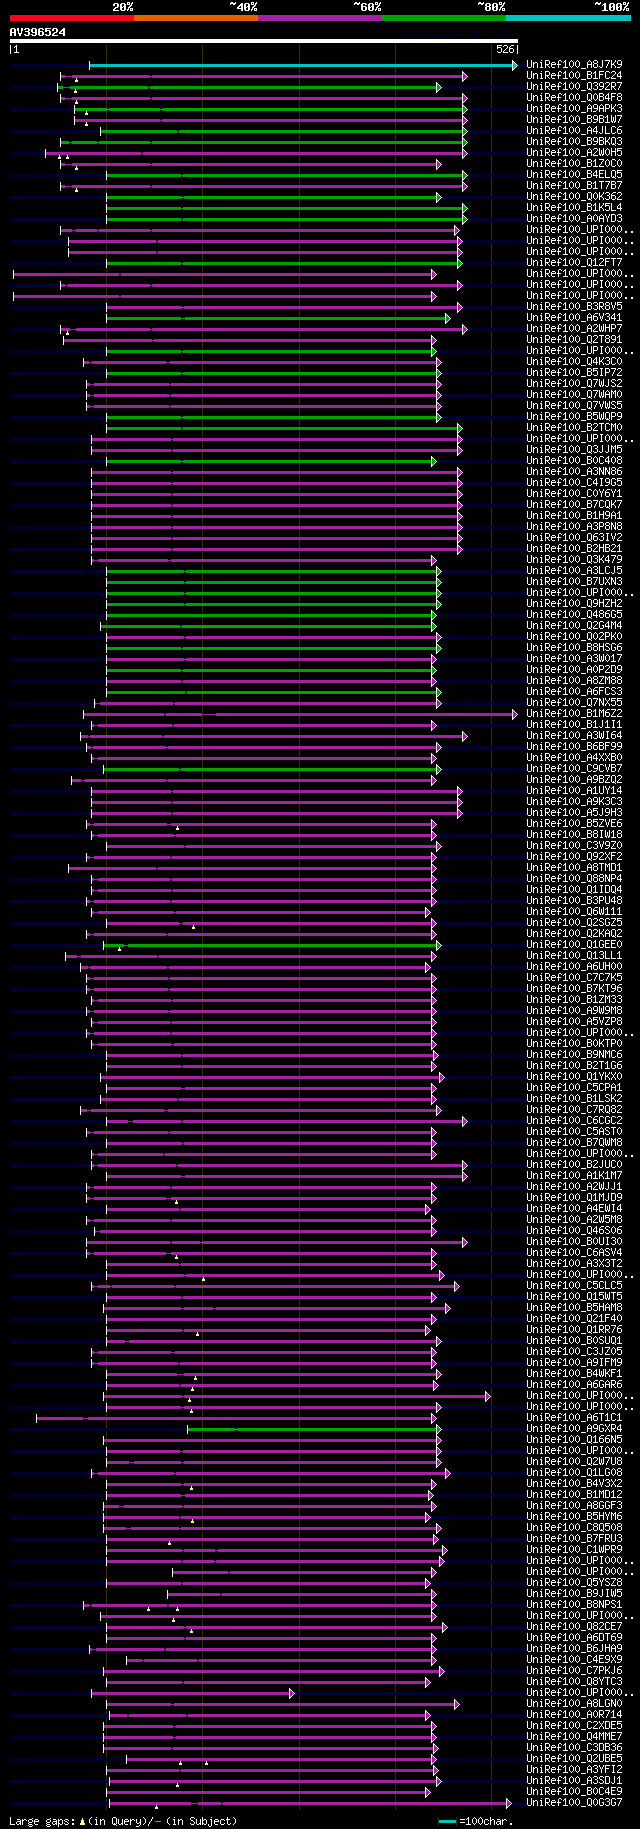Click the UniRef100_Q02PK0 label
Screen dimensions: 640x1829
pyautogui.click(x=574, y=637)
